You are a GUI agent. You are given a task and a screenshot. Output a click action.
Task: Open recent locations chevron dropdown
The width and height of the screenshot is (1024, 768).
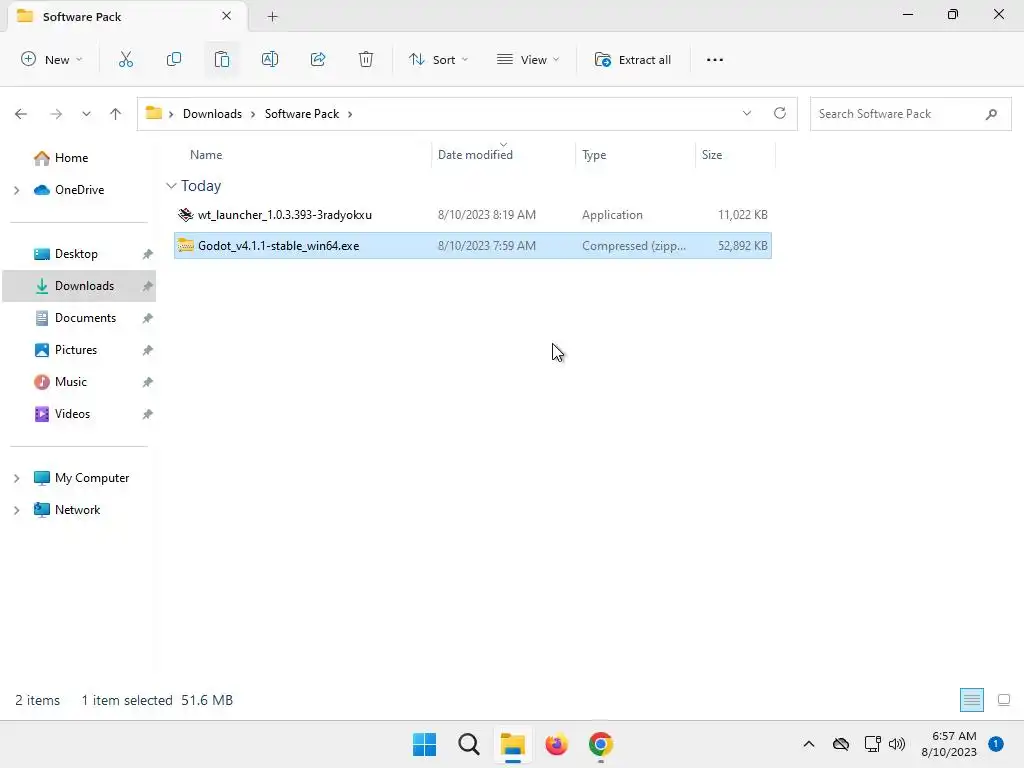coord(86,114)
